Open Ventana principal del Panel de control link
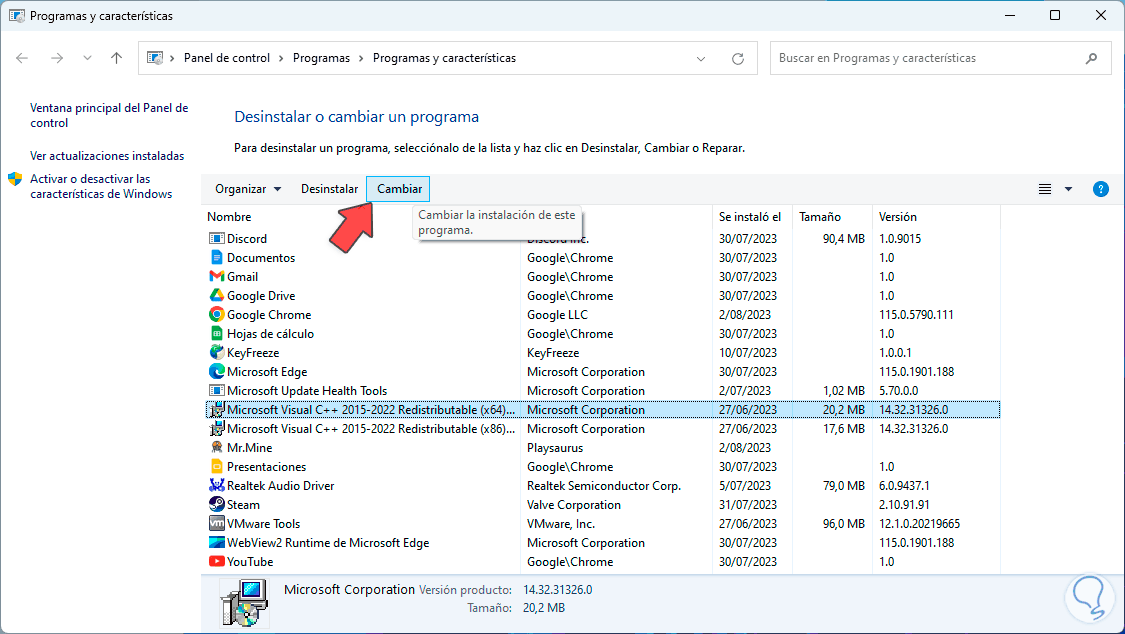Viewport: 1125px width, 634px height. pos(109,115)
